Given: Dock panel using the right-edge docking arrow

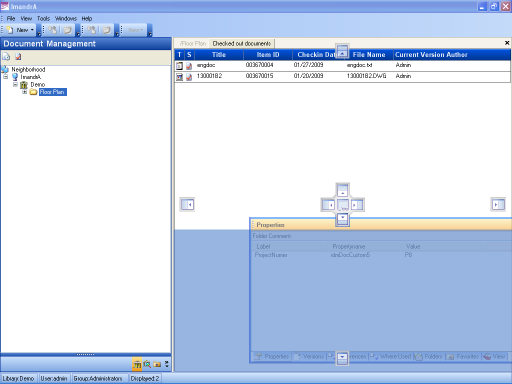Looking at the screenshot, I should 498,204.
